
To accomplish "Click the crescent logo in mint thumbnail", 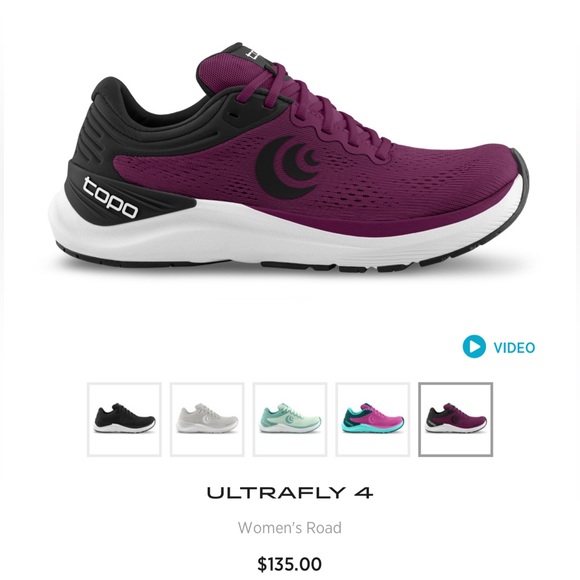I will (x=291, y=419).
